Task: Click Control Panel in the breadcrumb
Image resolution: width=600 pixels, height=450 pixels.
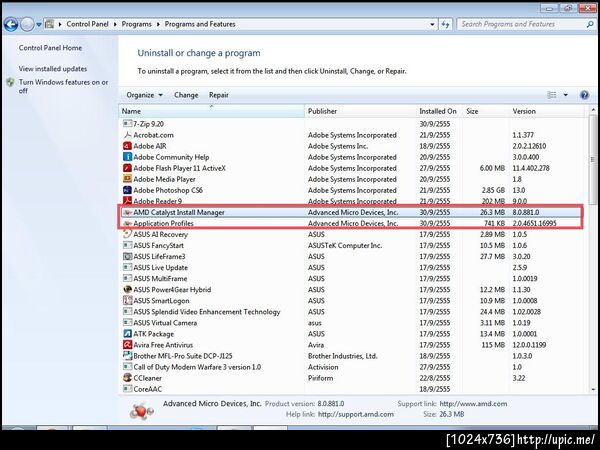Action: pyautogui.click(x=87, y=24)
